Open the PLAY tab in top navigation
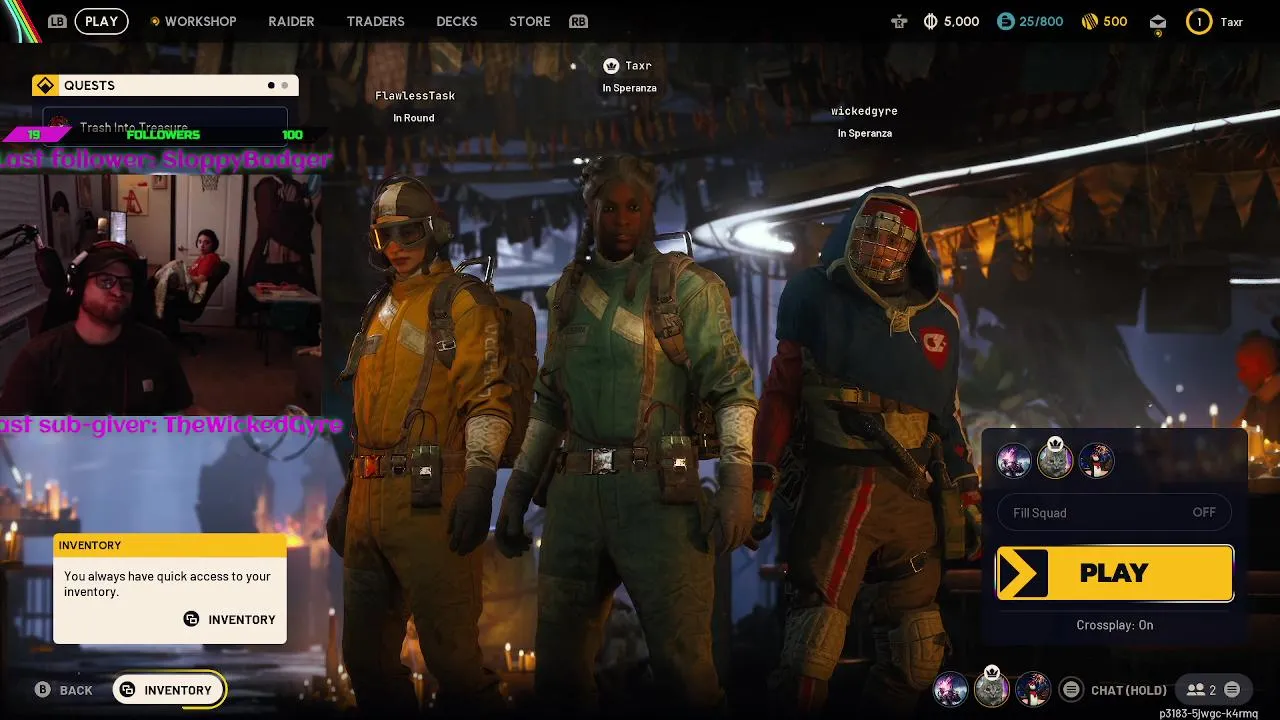 point(101,21)
